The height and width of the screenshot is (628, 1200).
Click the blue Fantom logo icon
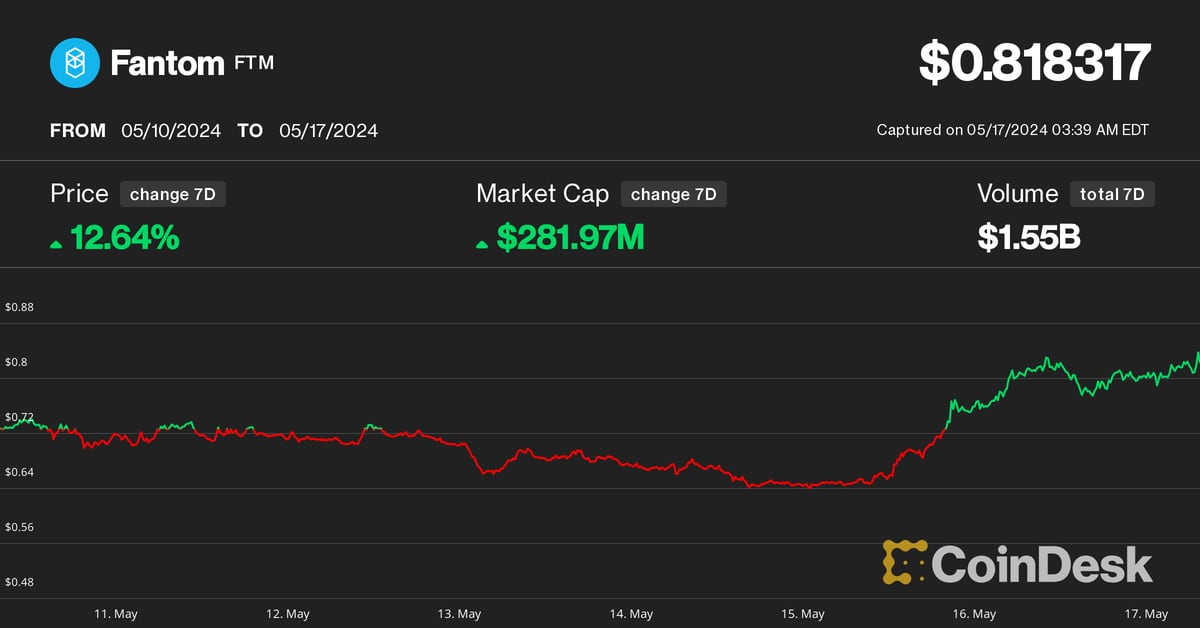tap(75, 64)
